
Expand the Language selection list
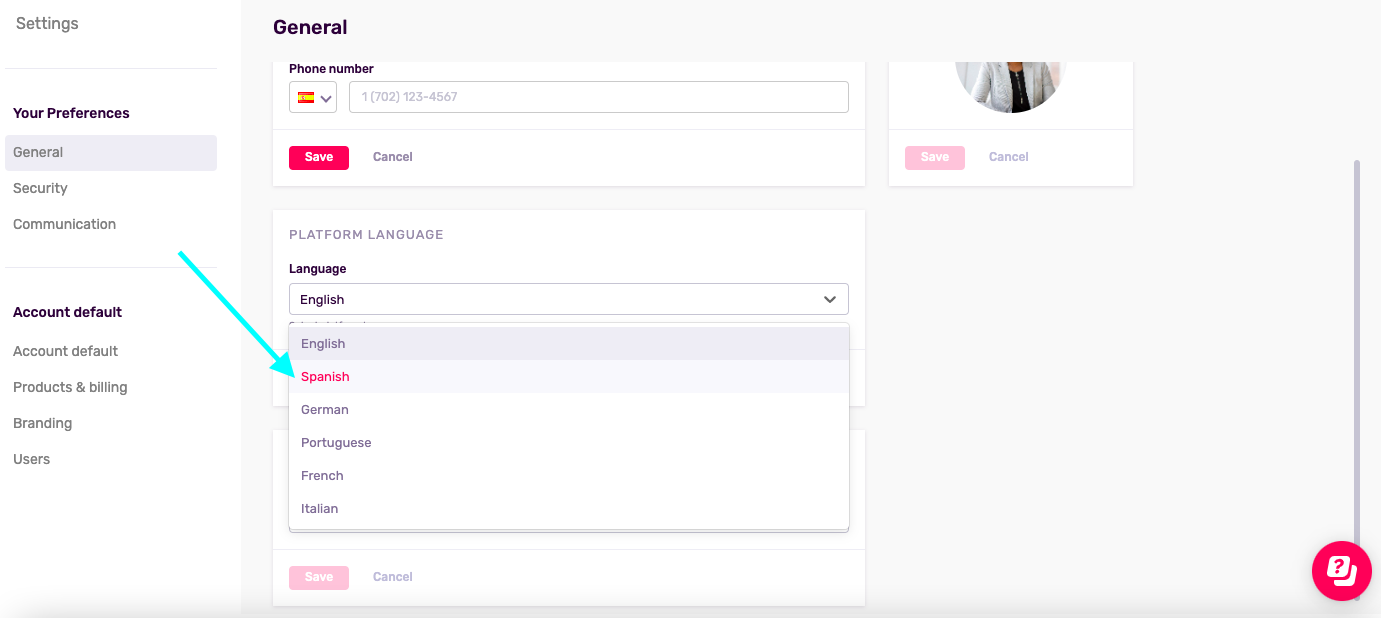point(569,299)
